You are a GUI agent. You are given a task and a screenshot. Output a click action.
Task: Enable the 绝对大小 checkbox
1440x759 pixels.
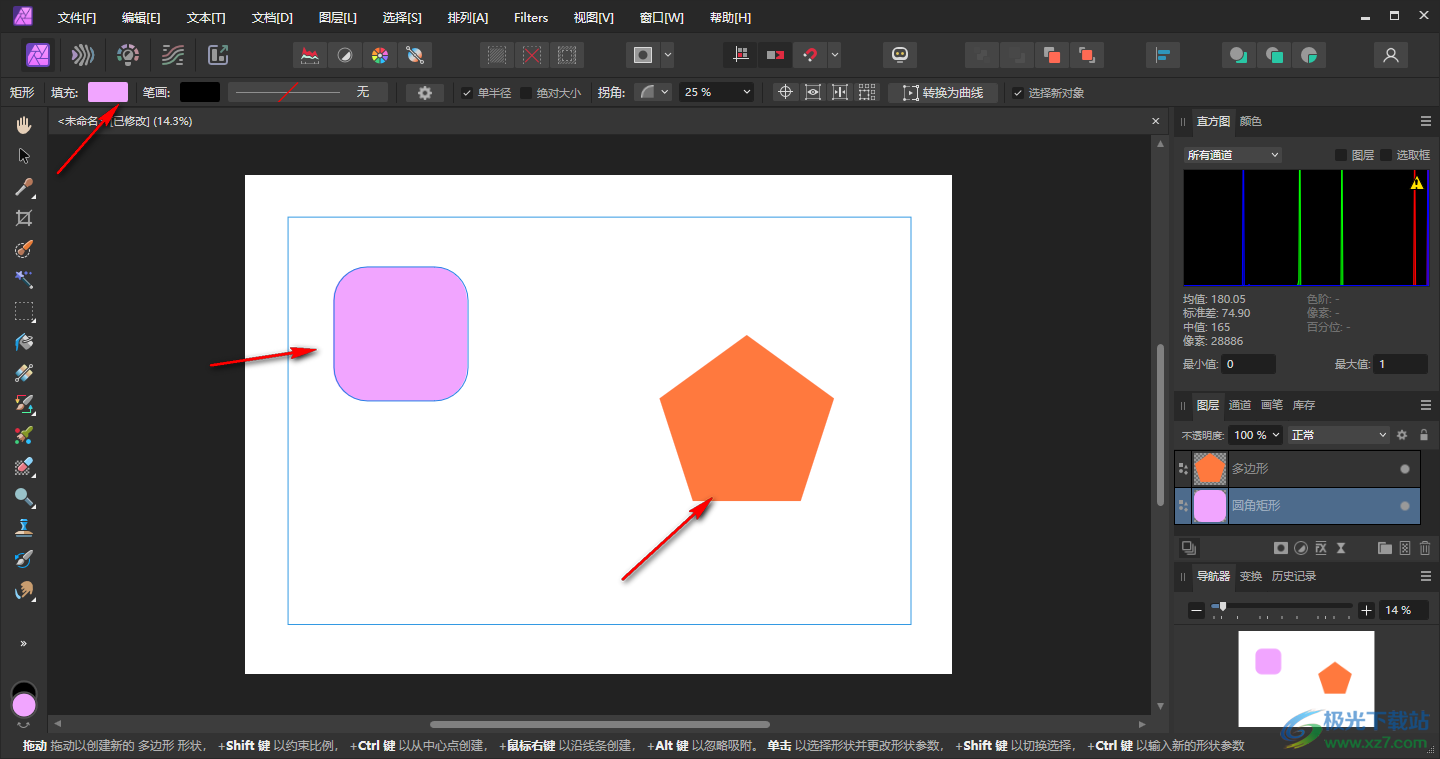(526, 93)
